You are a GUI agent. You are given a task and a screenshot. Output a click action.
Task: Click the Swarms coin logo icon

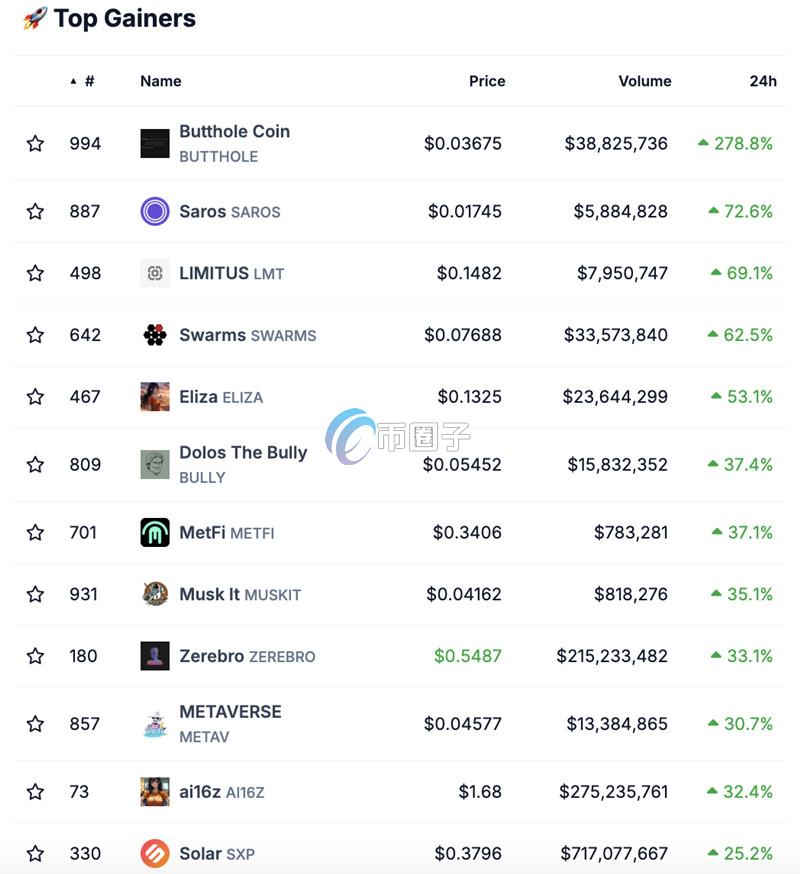[155, 335]
